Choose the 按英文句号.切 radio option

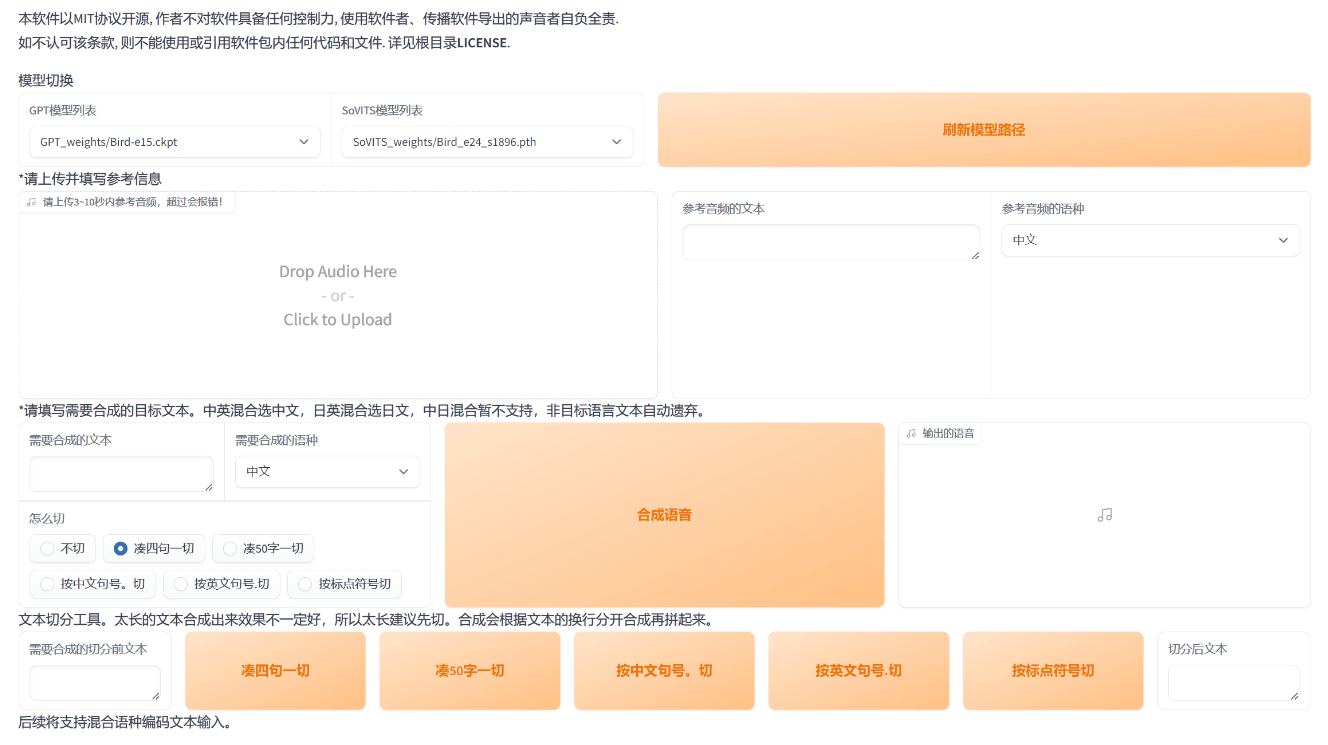click(x=181, y=584)
